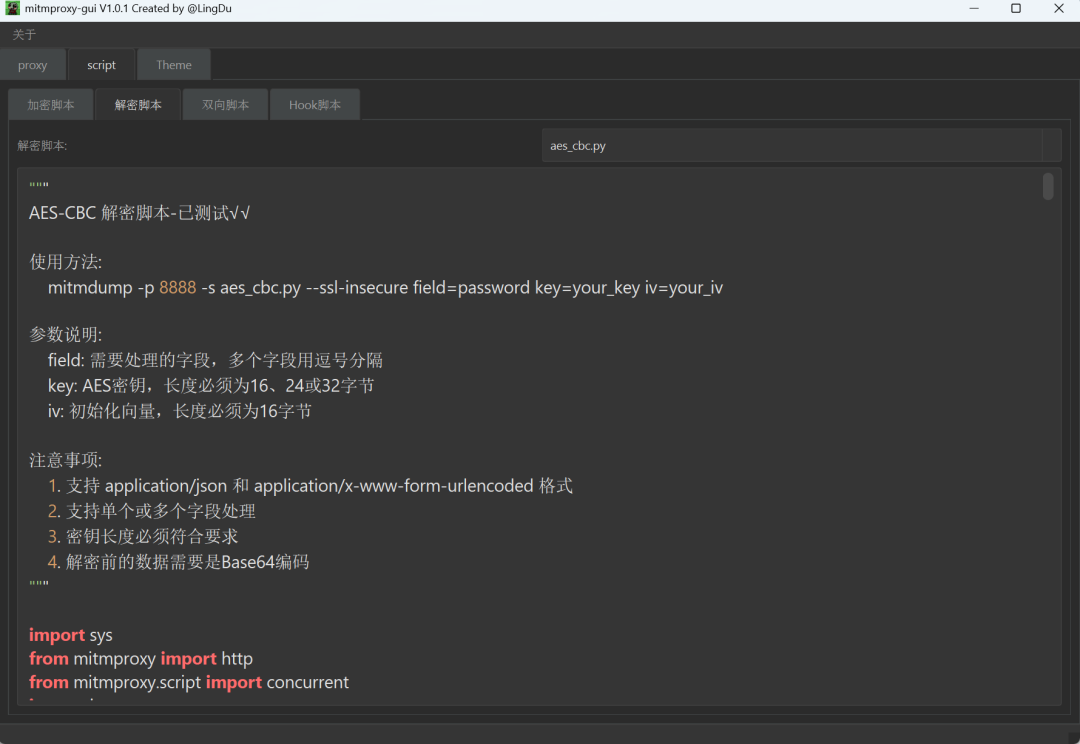1080x744 pixels.
Task: Select the 解密脚本 sub-tab
Action: click(138, 105)
